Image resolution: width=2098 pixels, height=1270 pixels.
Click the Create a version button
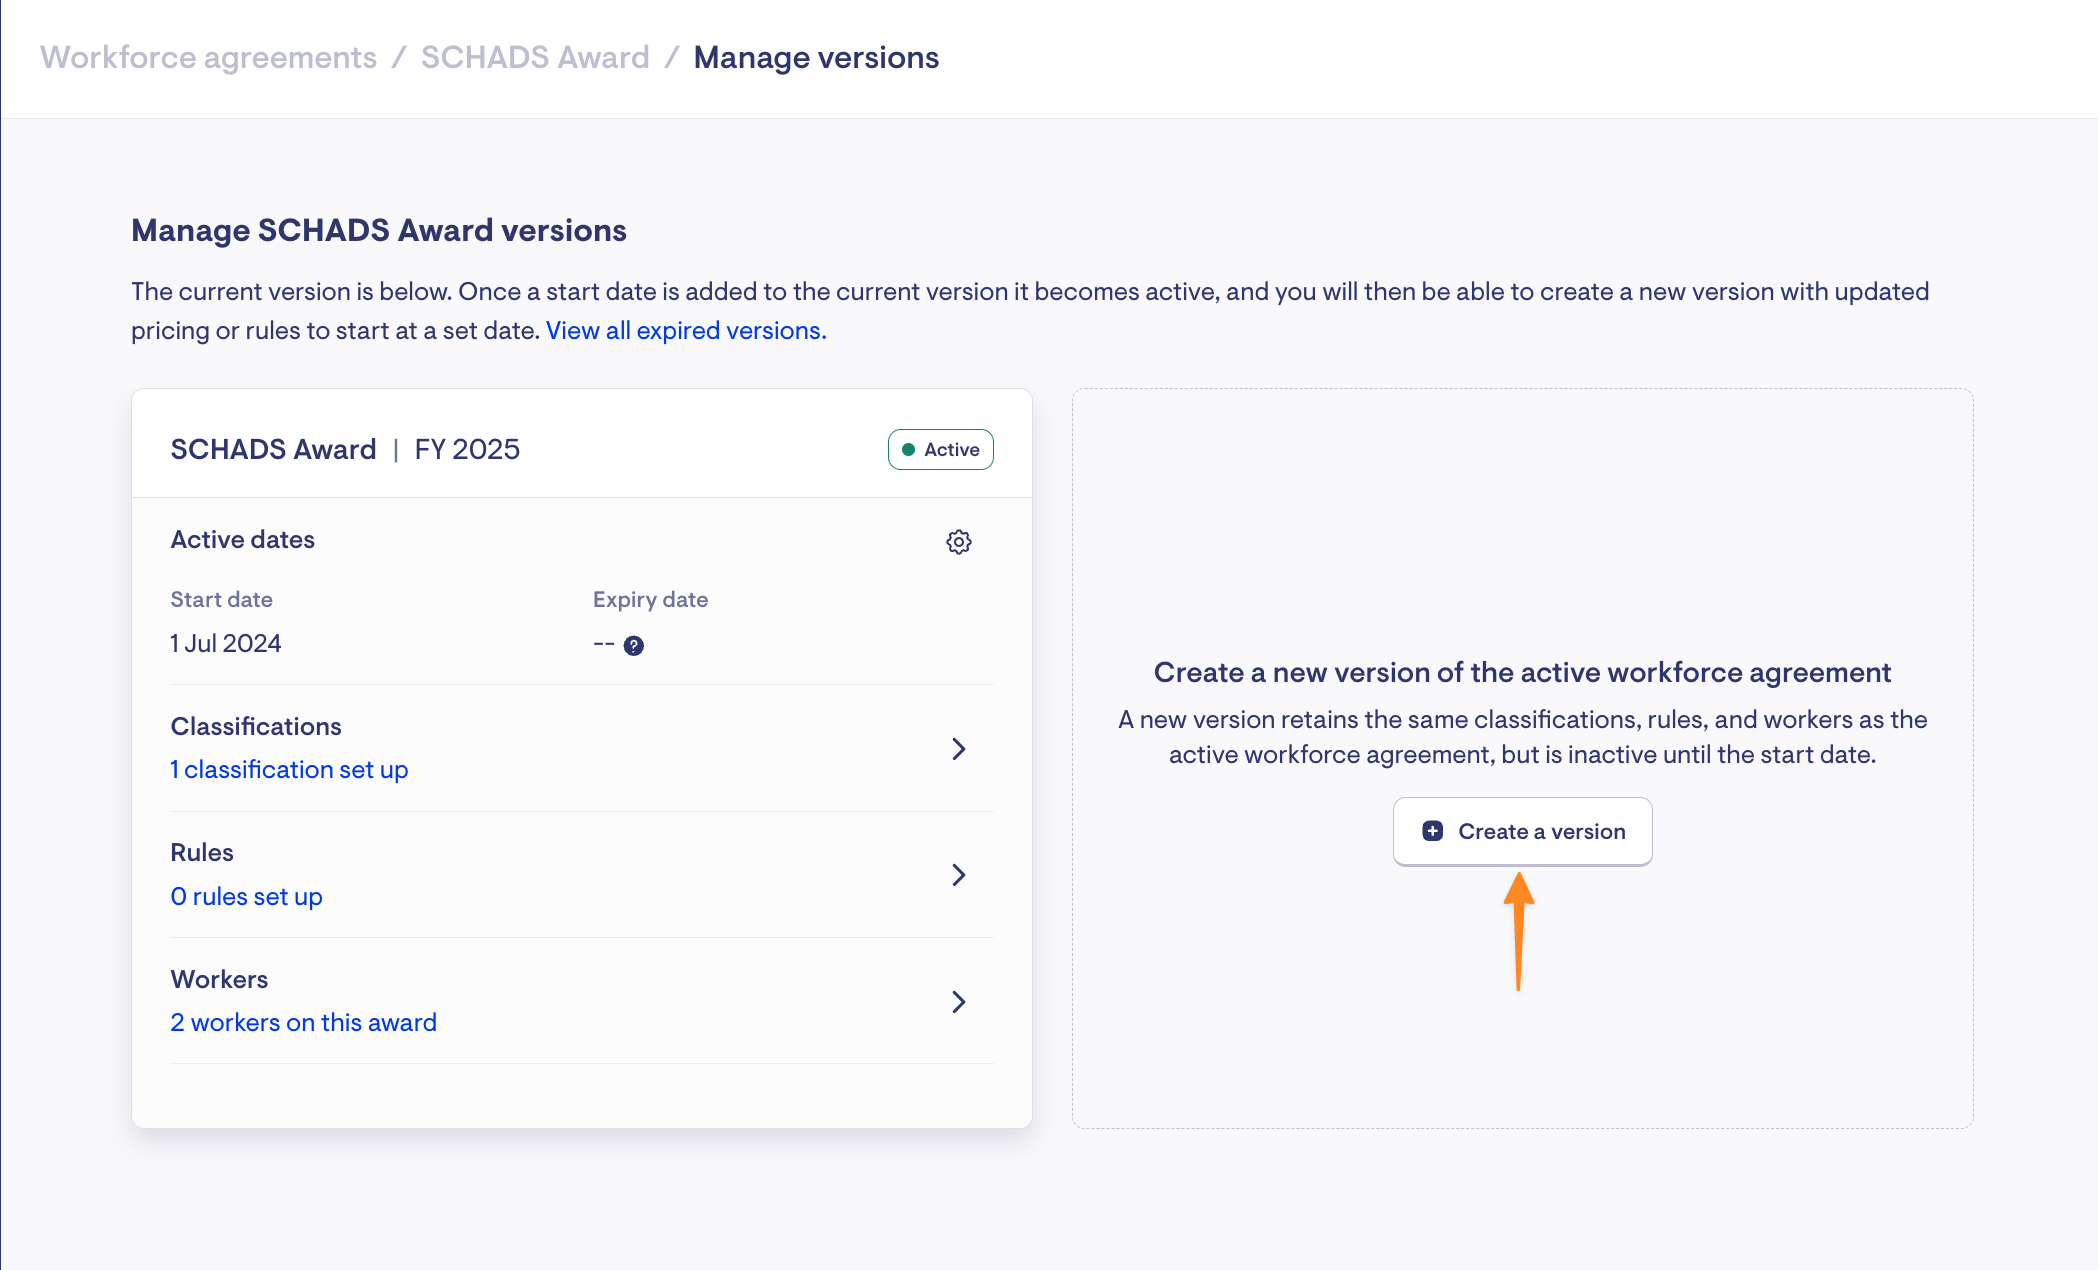tap(1522, 831)
